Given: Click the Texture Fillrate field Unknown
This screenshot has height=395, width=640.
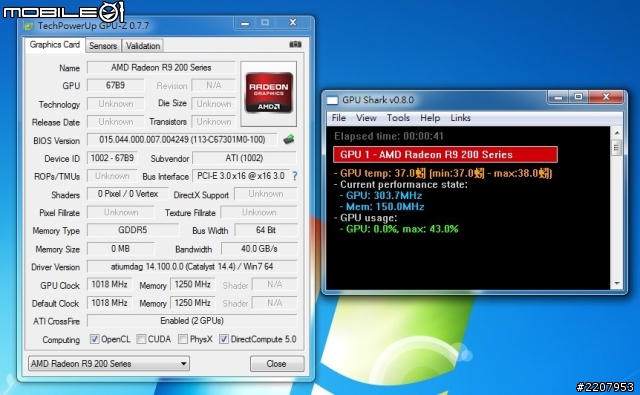Looking at the screenshot, I should click(259, 212).
